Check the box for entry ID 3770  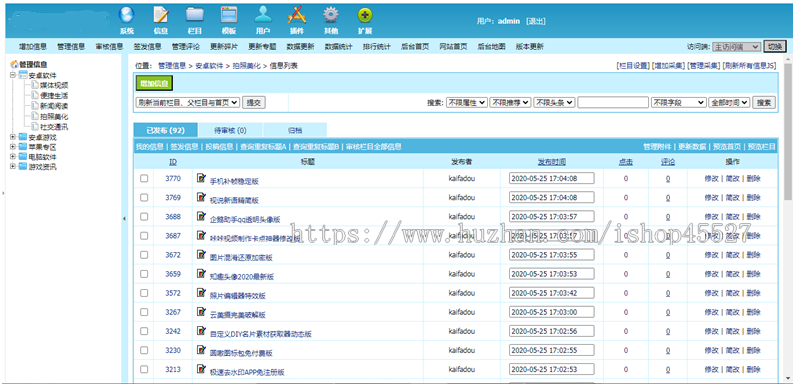(x=144, y=179)
